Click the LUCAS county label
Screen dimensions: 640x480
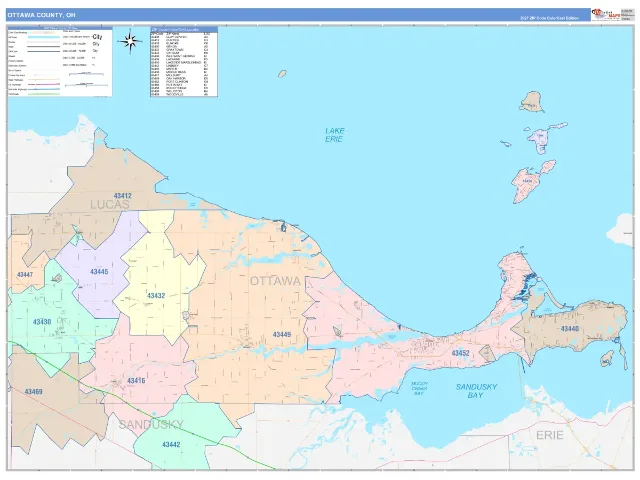[110, 205]
